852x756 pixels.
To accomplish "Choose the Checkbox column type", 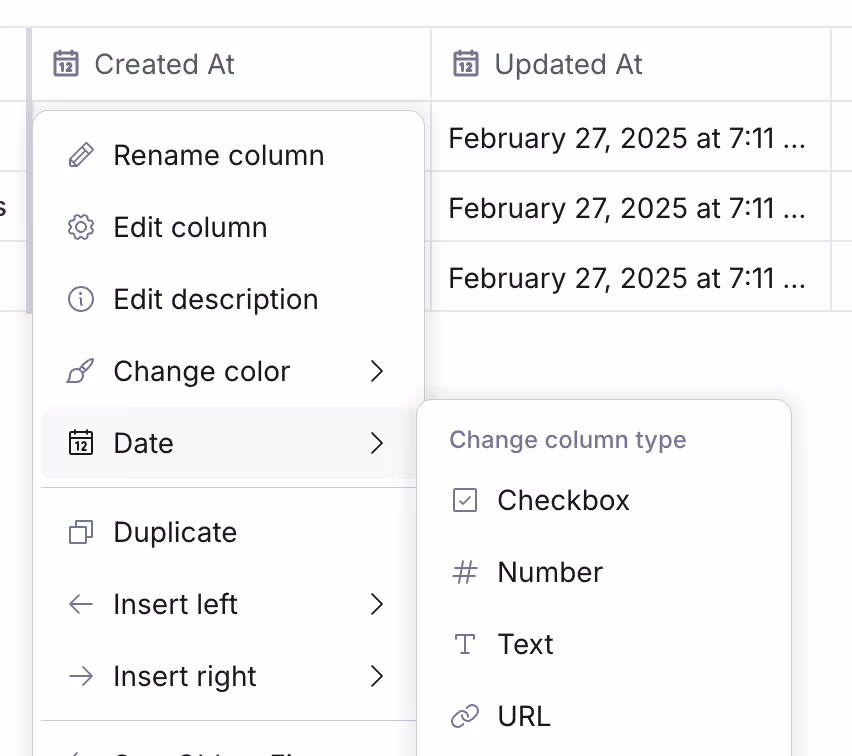I will [604, 500].
